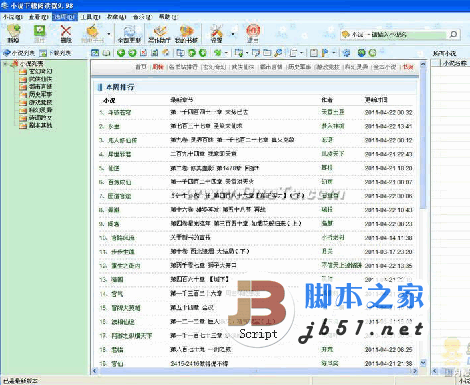Screen dimensions: 470x385
Task: Tick the header checkbox beside 小说名称
Action: [436, 63]
